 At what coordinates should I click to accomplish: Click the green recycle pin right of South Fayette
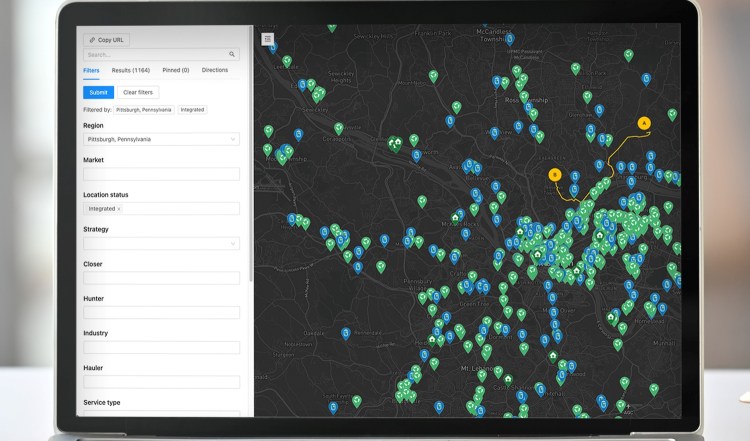356,401
